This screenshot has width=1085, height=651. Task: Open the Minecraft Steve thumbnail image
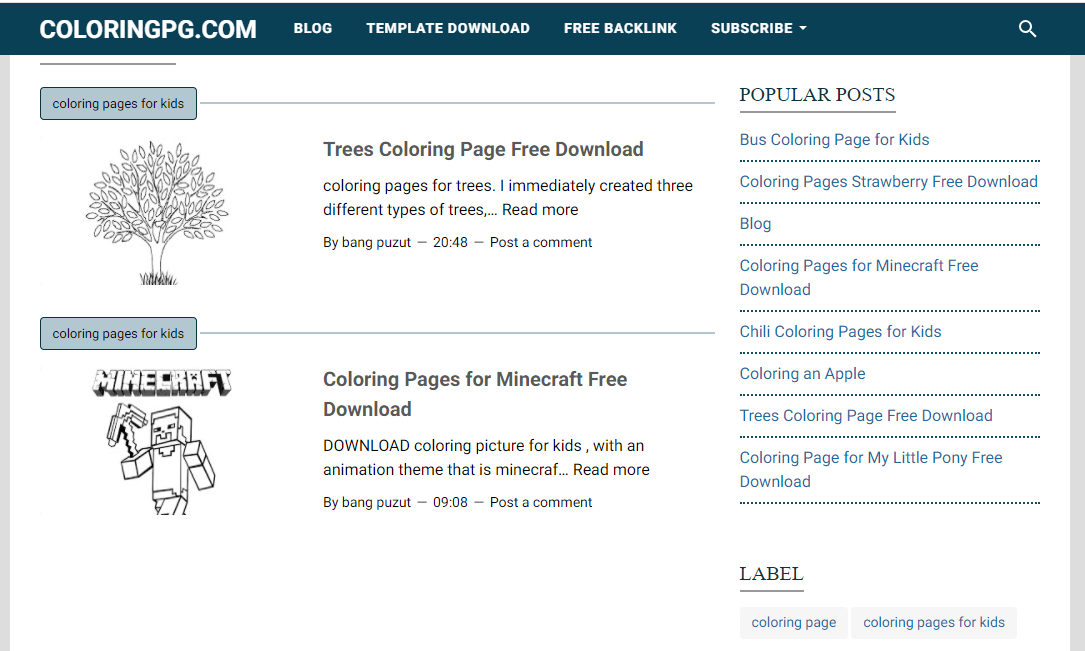pos(161,441)
